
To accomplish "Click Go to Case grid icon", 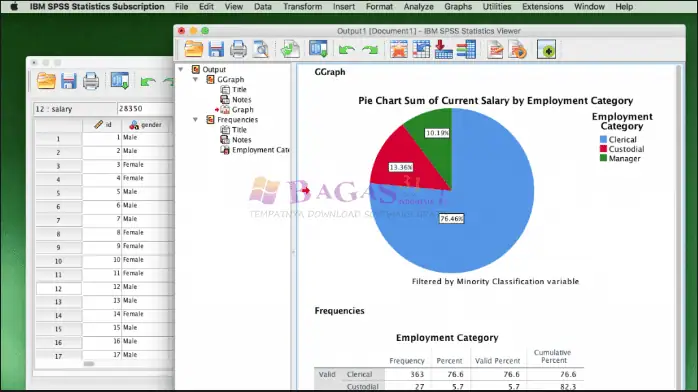I will [421, 49].
